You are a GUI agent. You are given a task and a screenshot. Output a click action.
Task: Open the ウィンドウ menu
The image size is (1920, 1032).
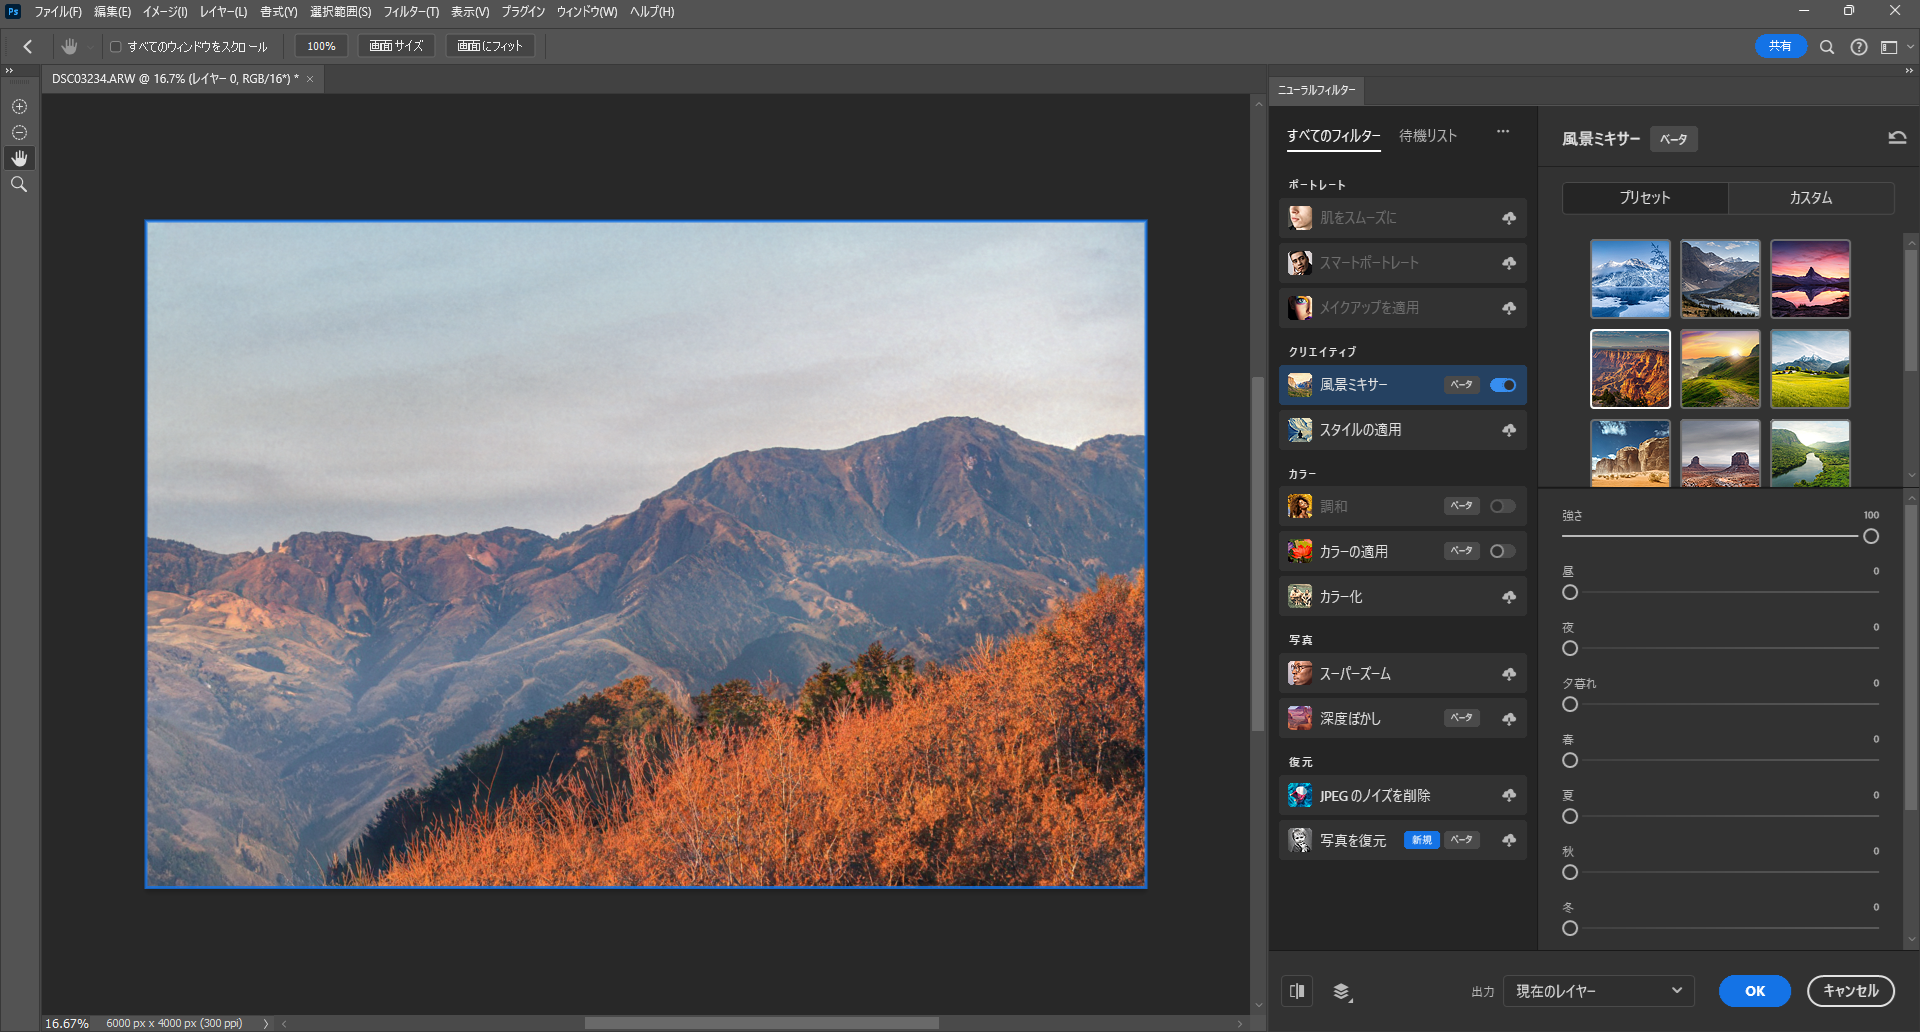[587, 12]
